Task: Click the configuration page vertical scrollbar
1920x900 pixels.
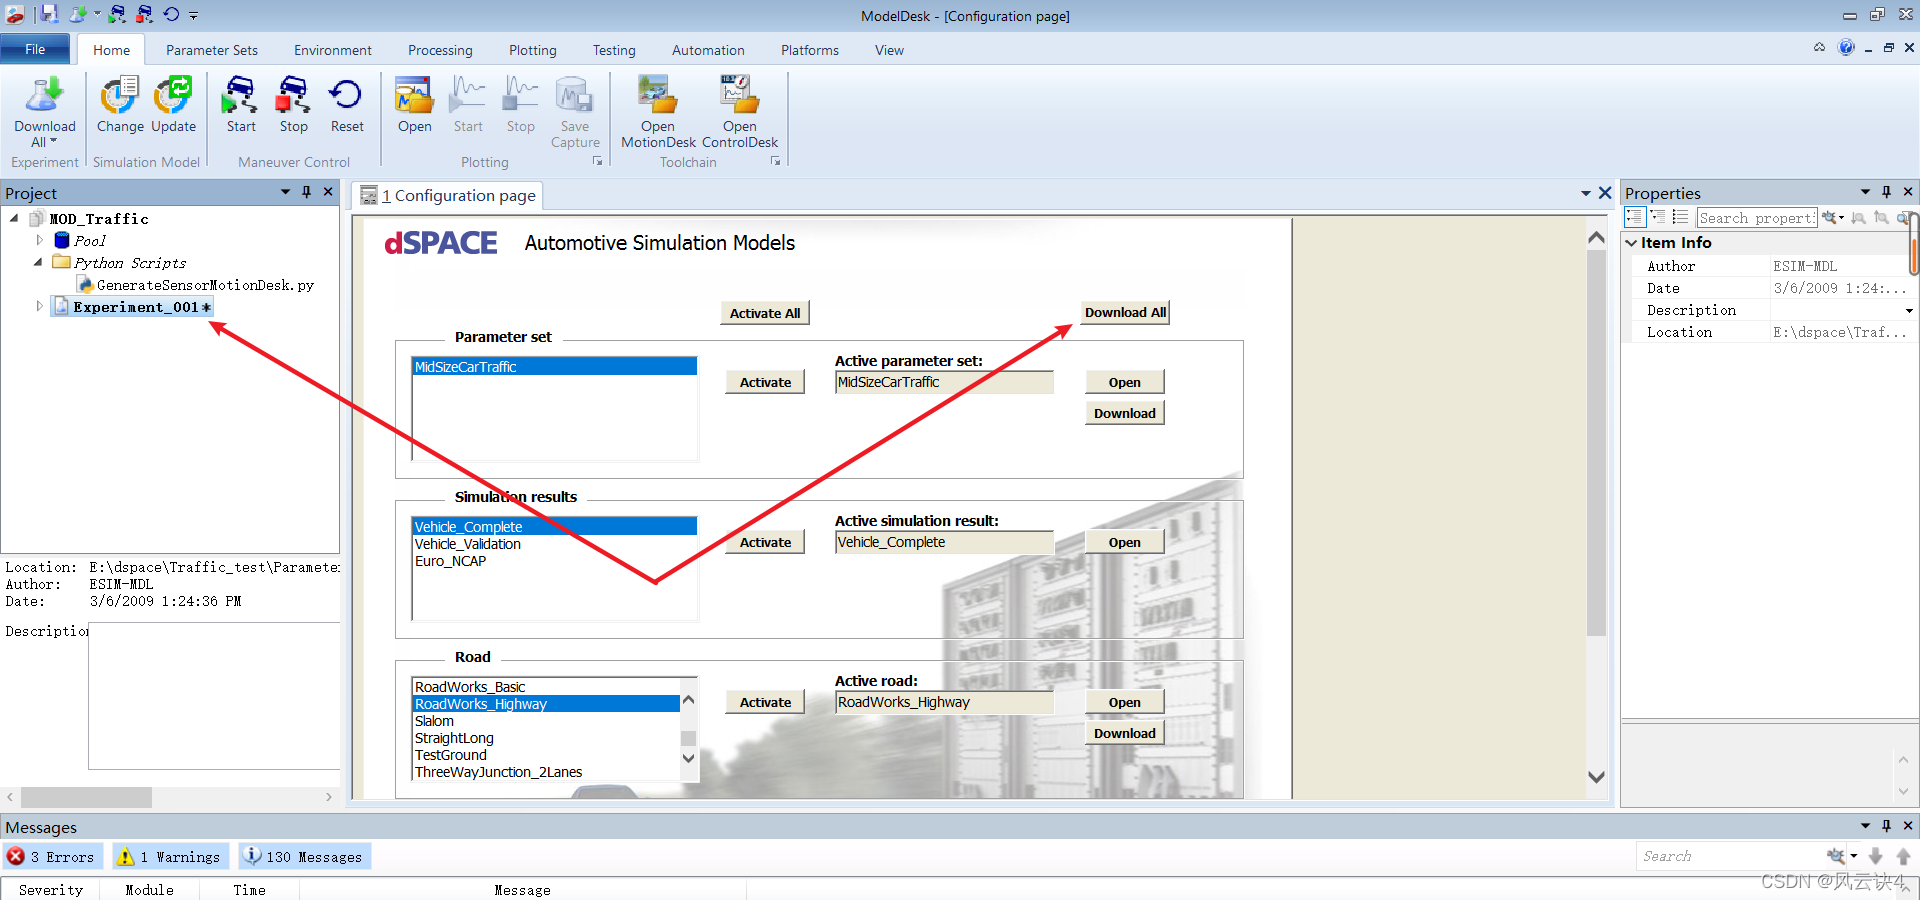Action: pyautogui.click(x=1596, y=442)
